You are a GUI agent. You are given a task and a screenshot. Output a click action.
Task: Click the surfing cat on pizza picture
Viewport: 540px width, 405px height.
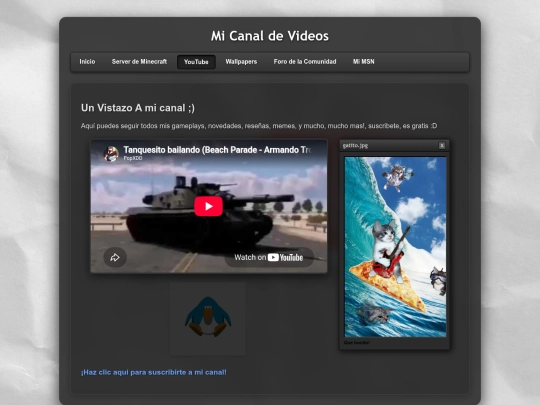click(x=395, y=247)
